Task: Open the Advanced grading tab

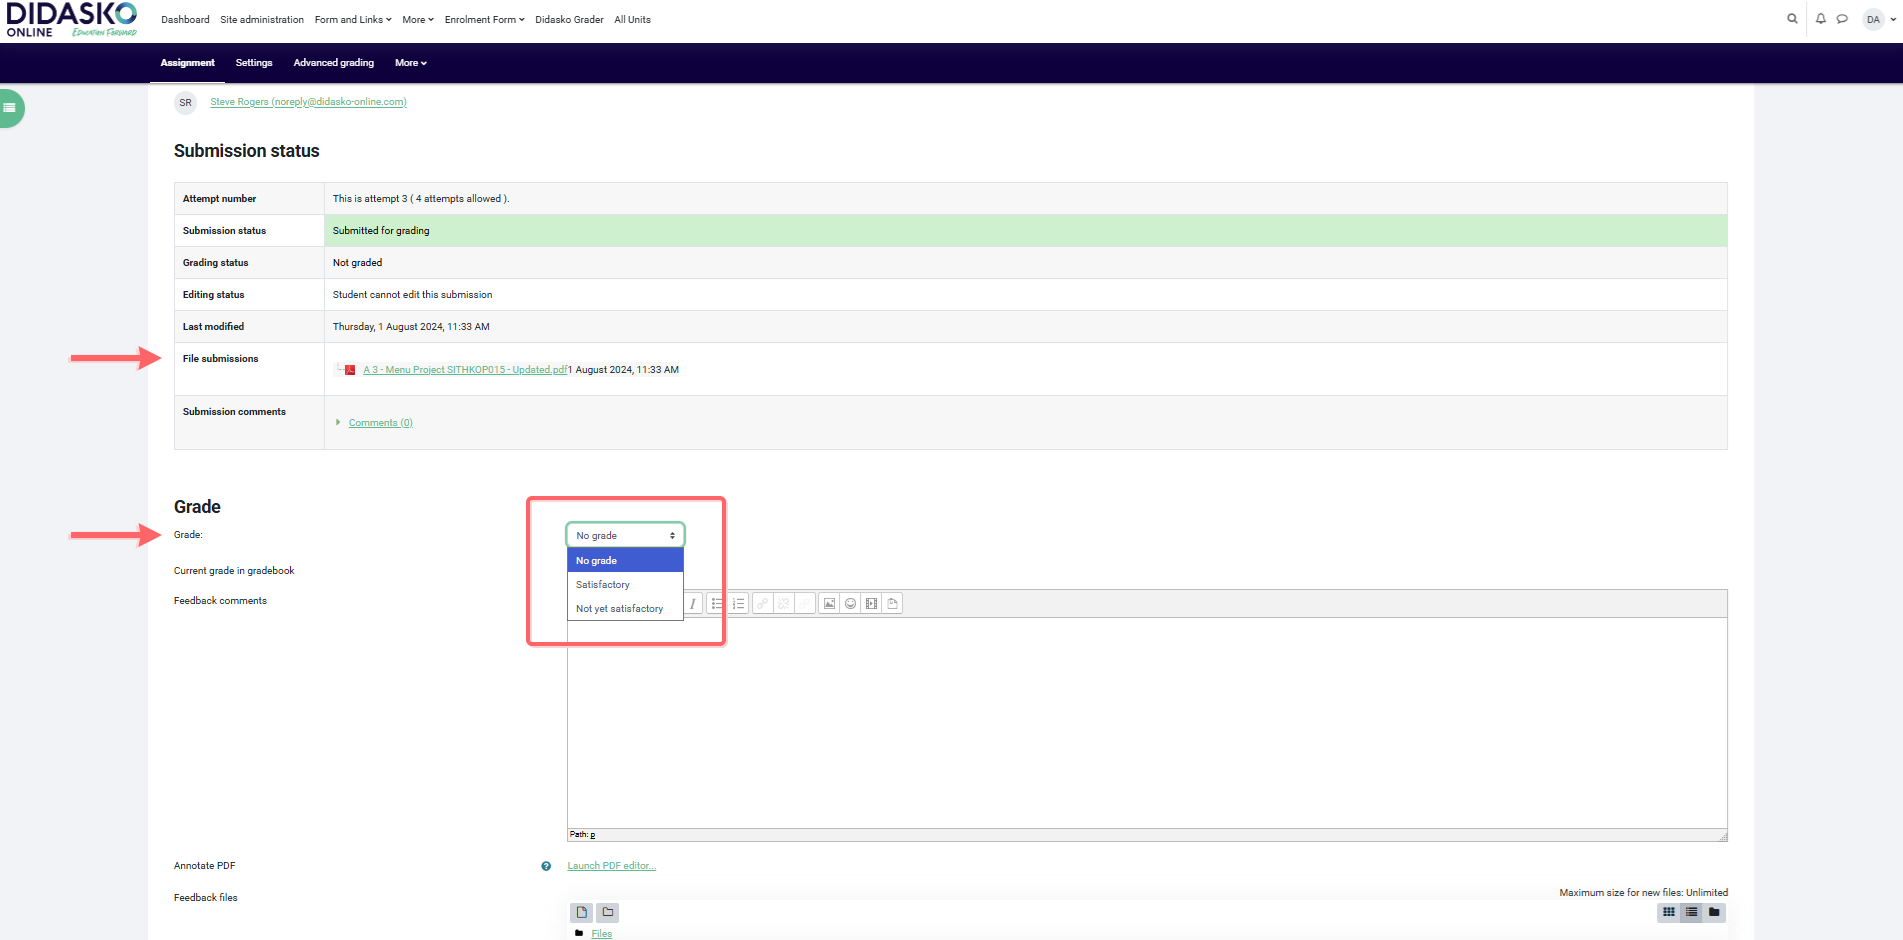Action: tap(333, 63)
